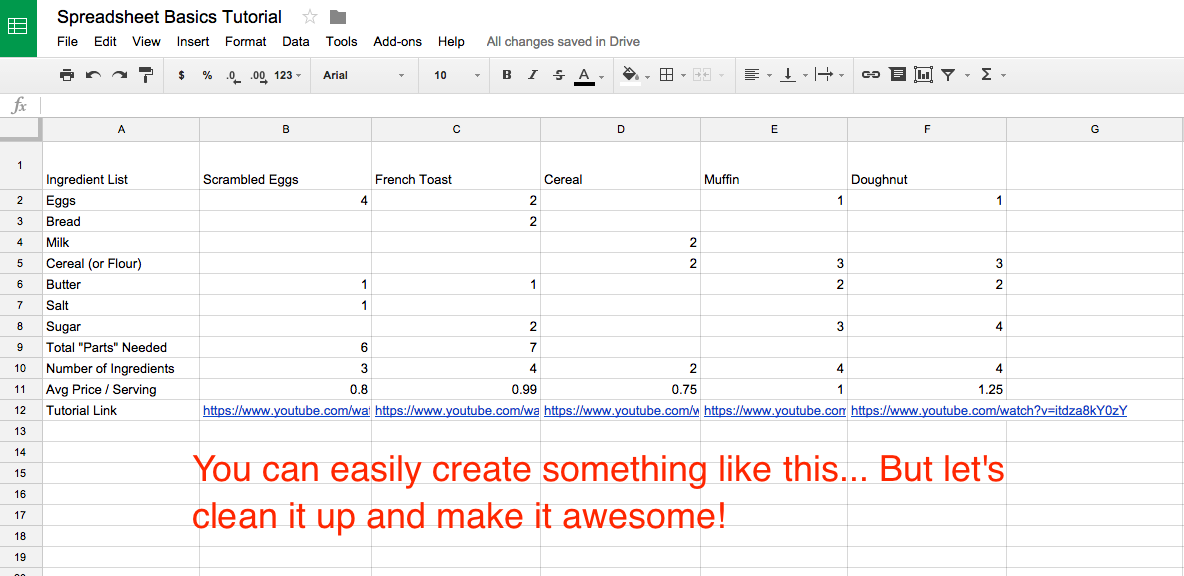This screenshot has width=1184, height=576.
Task: Insert a link with the link icon
Action: [870, 74]
